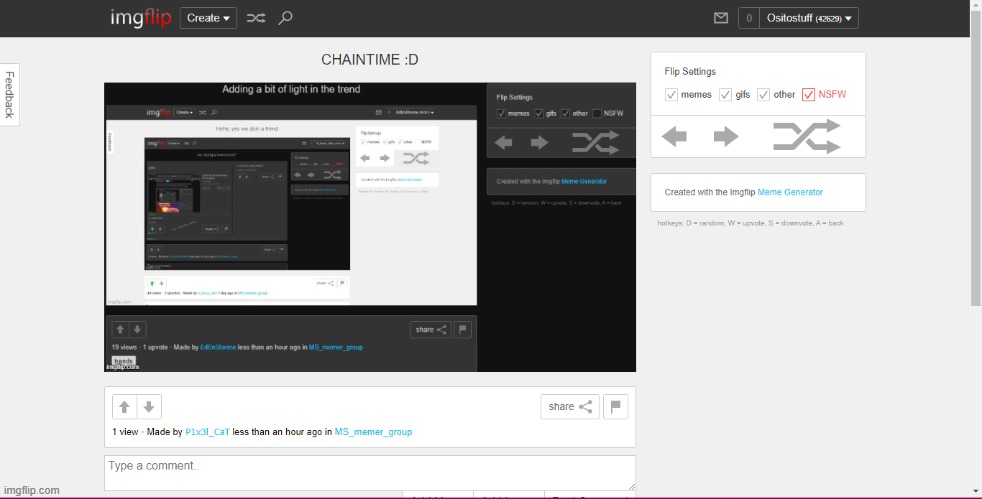Click the vertical page scrollbar
This screenshot has height=499, width=982.
(976, 157)
